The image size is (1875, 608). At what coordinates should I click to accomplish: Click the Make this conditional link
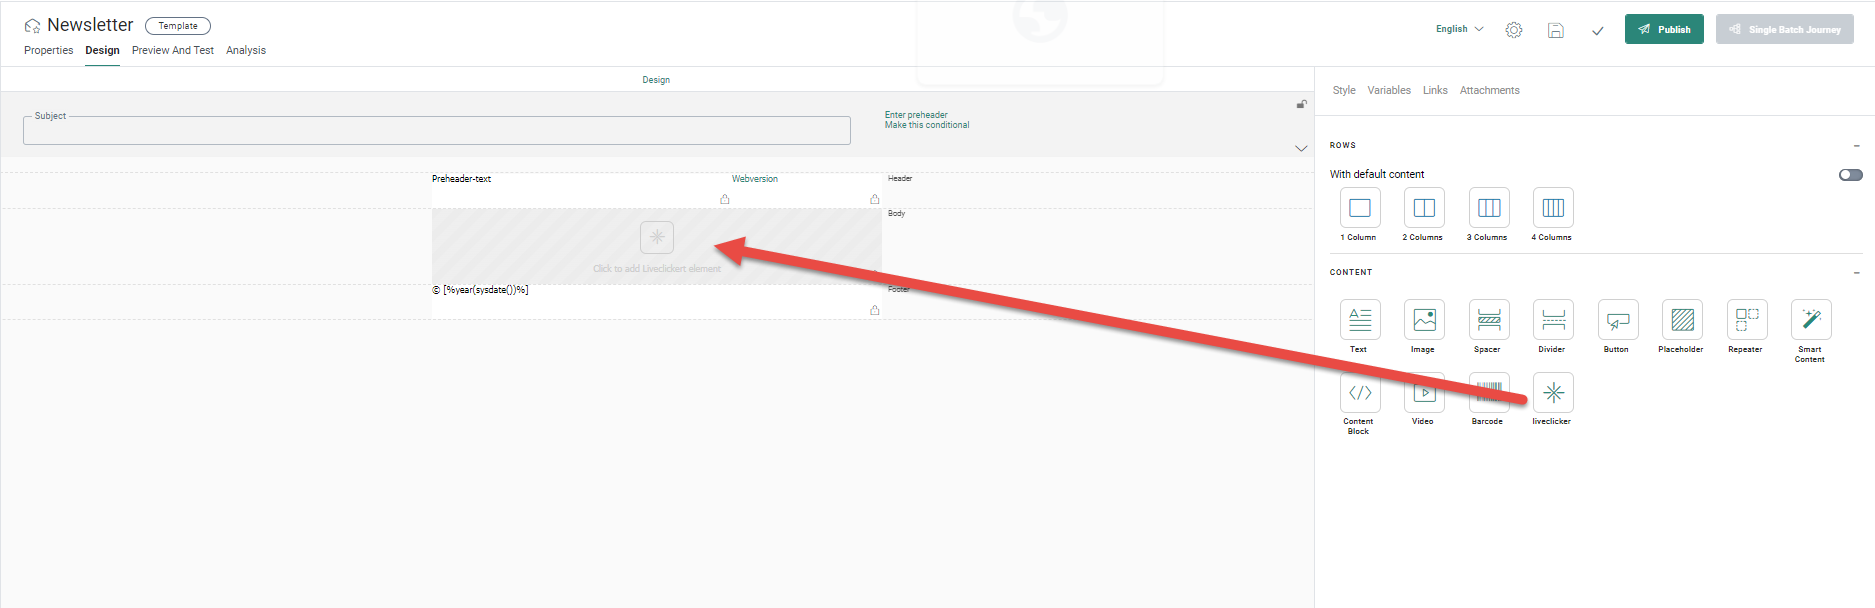pos(926,126)
